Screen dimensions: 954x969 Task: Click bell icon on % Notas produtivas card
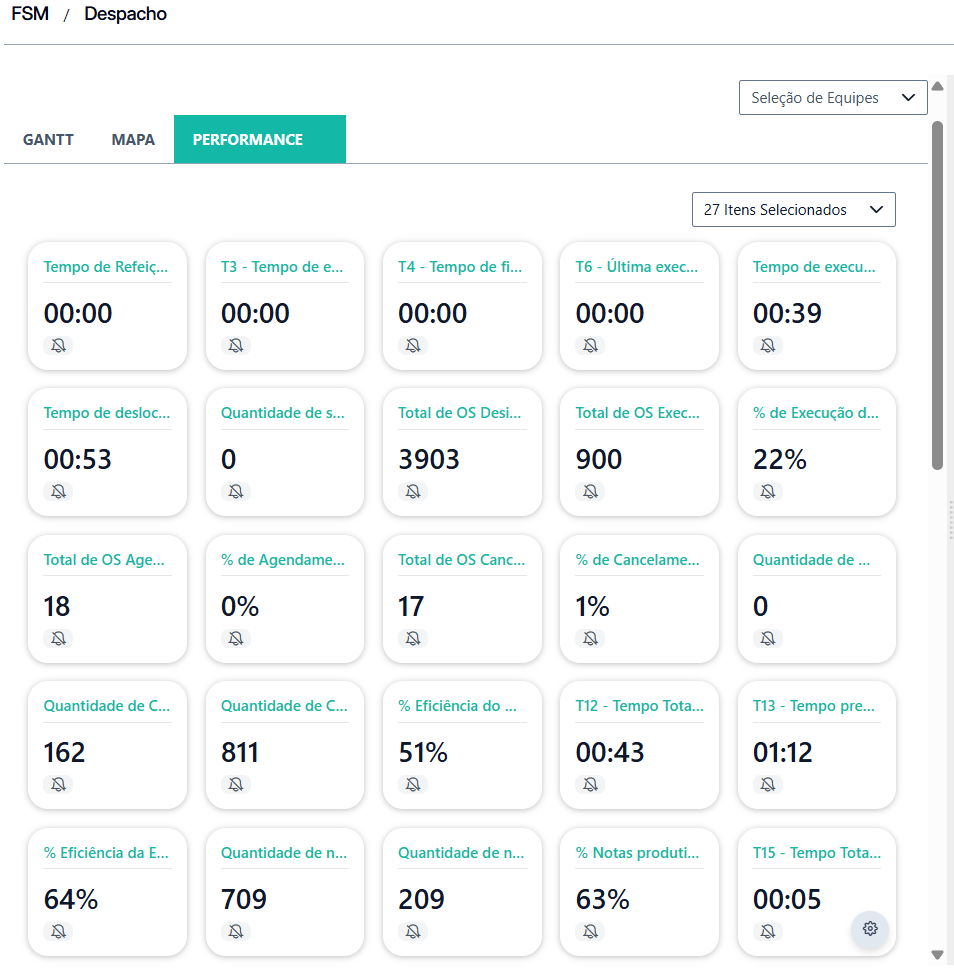[x=591, y=931]
